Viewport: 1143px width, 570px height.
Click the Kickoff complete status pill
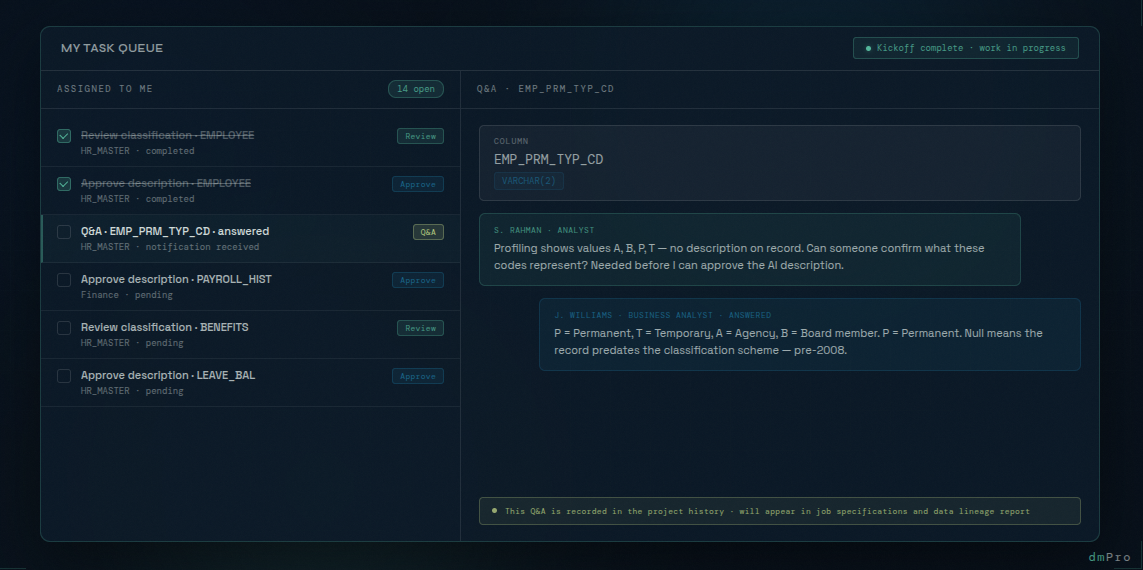tap(965, 48)
